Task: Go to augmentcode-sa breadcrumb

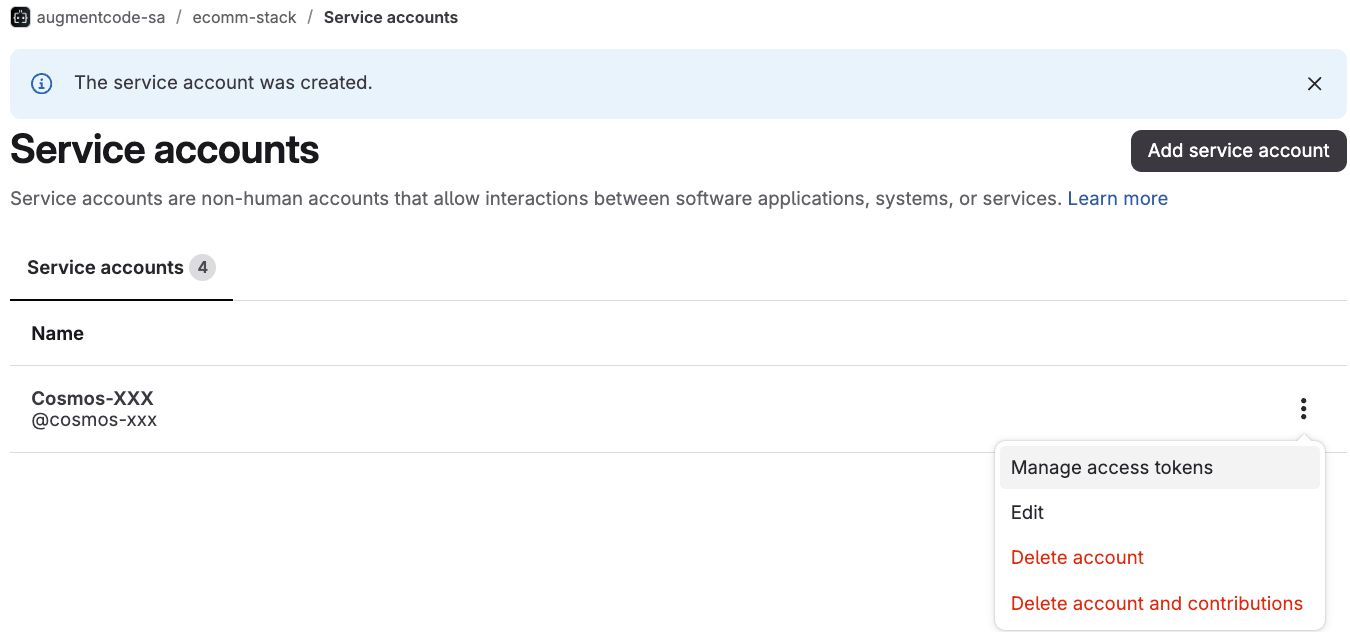Action: coord(101,17)
